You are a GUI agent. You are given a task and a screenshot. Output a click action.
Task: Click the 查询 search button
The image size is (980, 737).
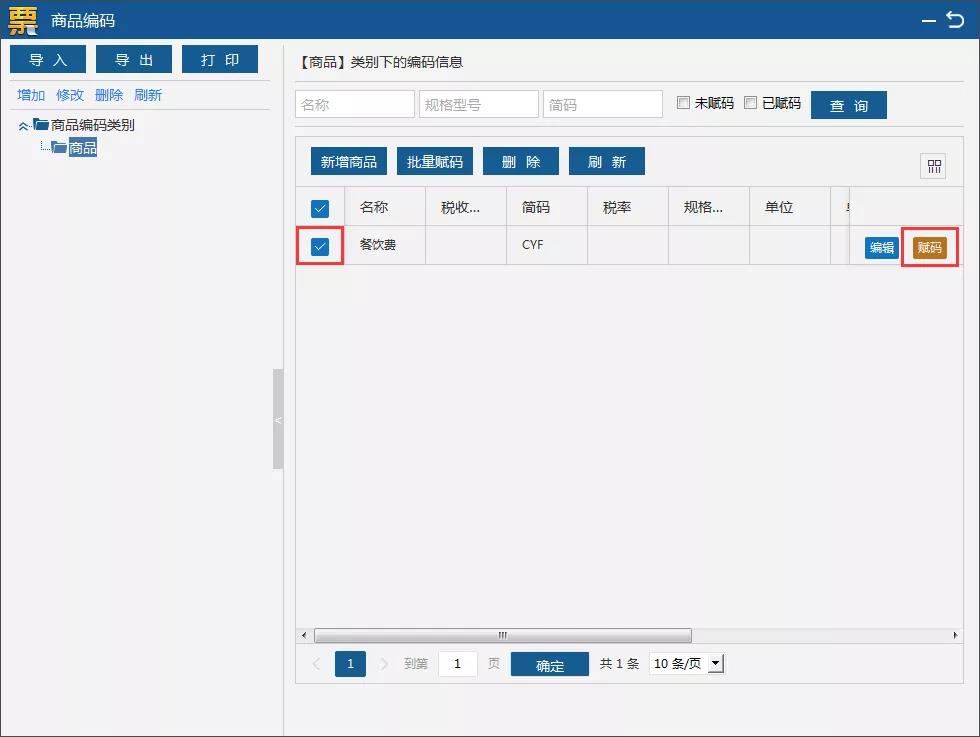[x=849, y=105]
